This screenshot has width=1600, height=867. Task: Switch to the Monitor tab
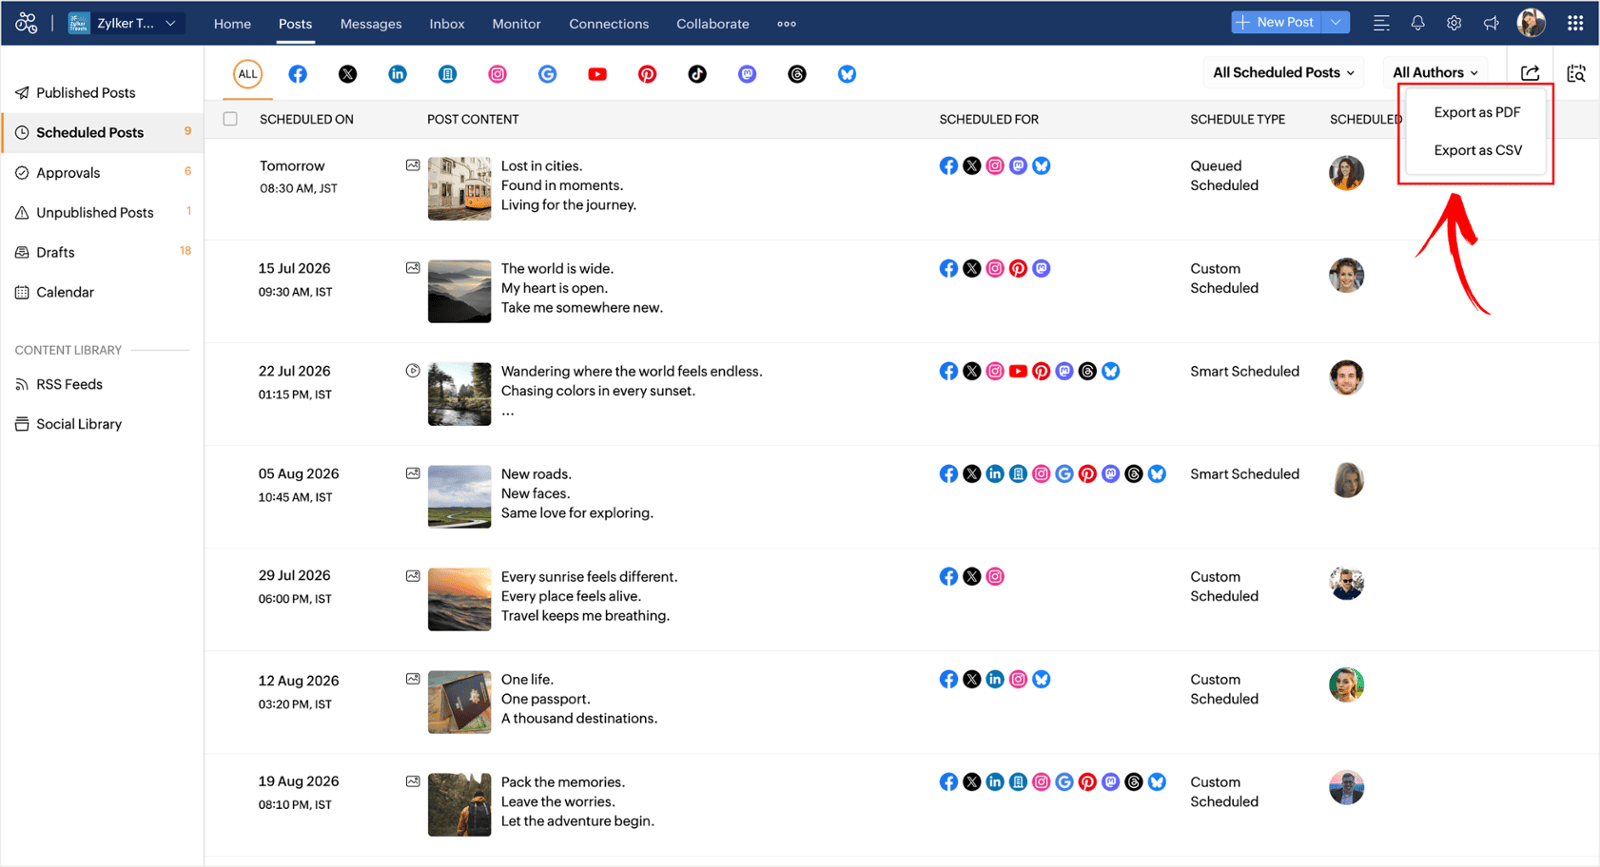(516, 24)
